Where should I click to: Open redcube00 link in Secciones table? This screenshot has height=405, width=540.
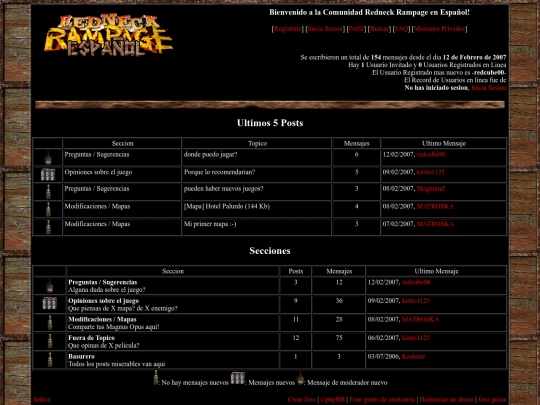tap(416, 282)
